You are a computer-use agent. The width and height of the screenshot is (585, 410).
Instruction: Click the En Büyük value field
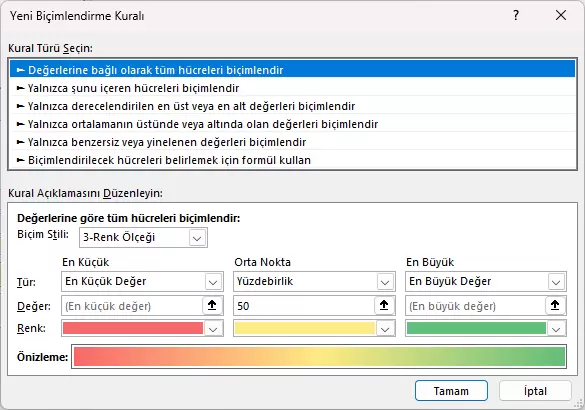point(476,306)
